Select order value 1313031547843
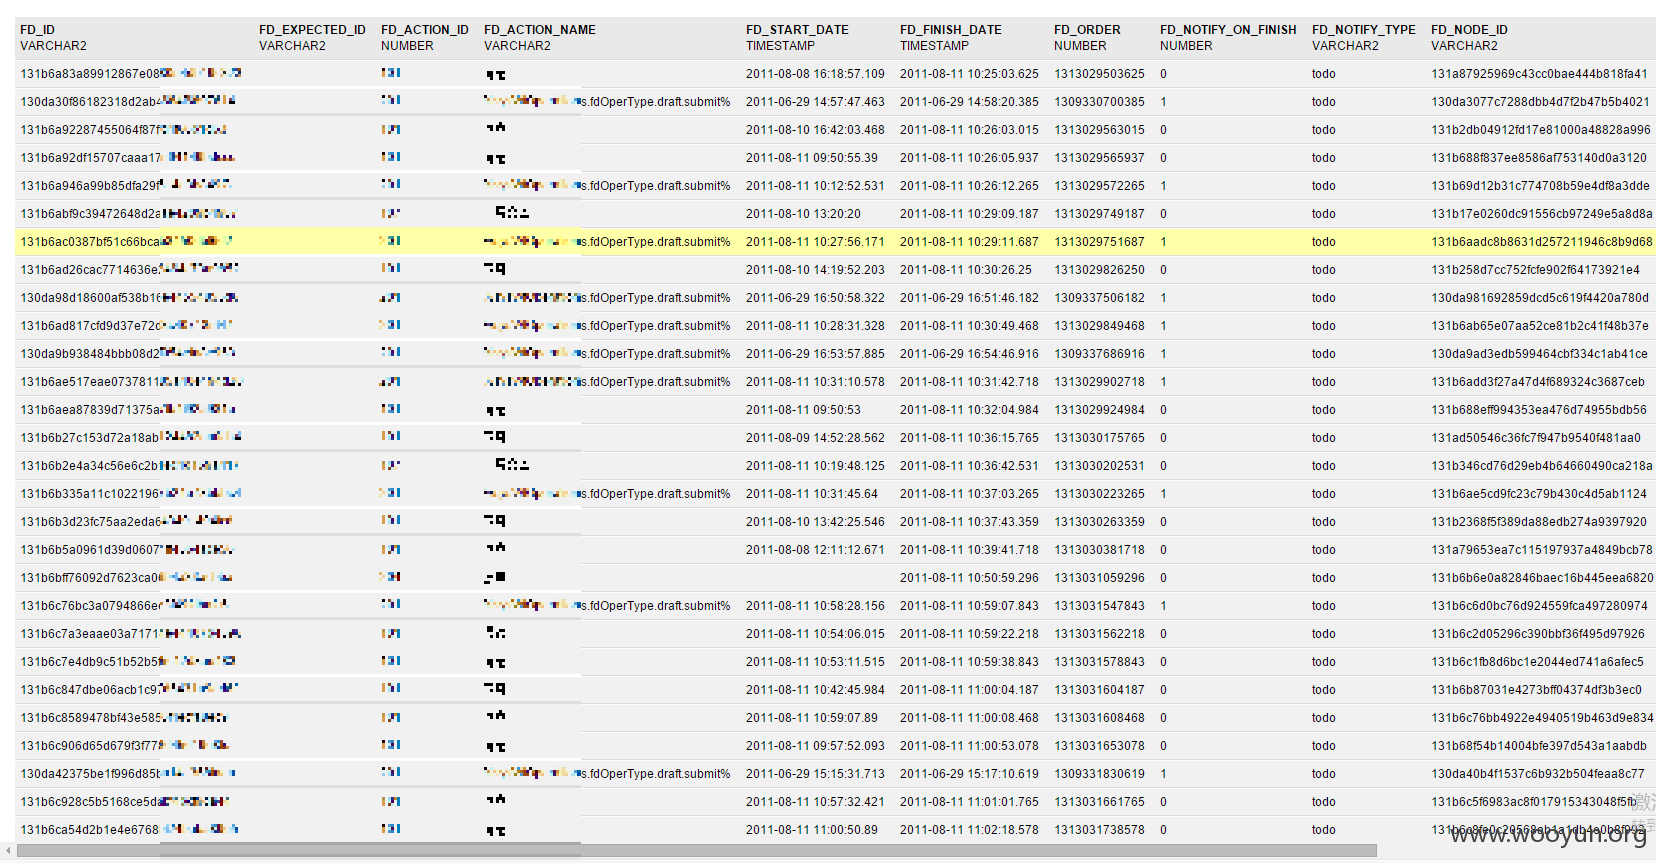1656x863 pixels. coord(1099,606)
